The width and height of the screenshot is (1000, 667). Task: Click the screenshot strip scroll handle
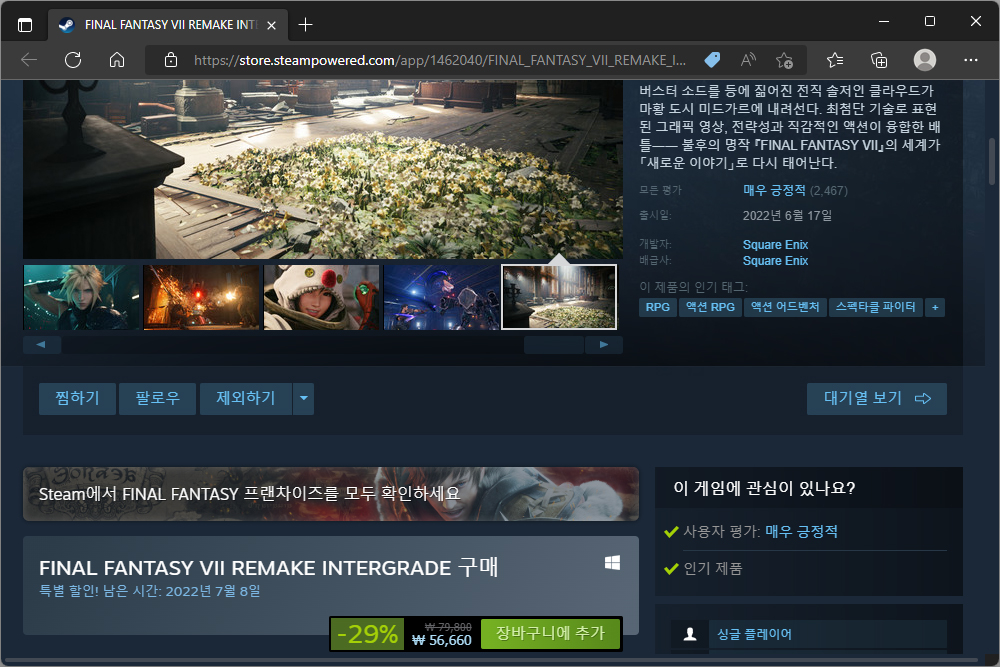click(554, 344)
